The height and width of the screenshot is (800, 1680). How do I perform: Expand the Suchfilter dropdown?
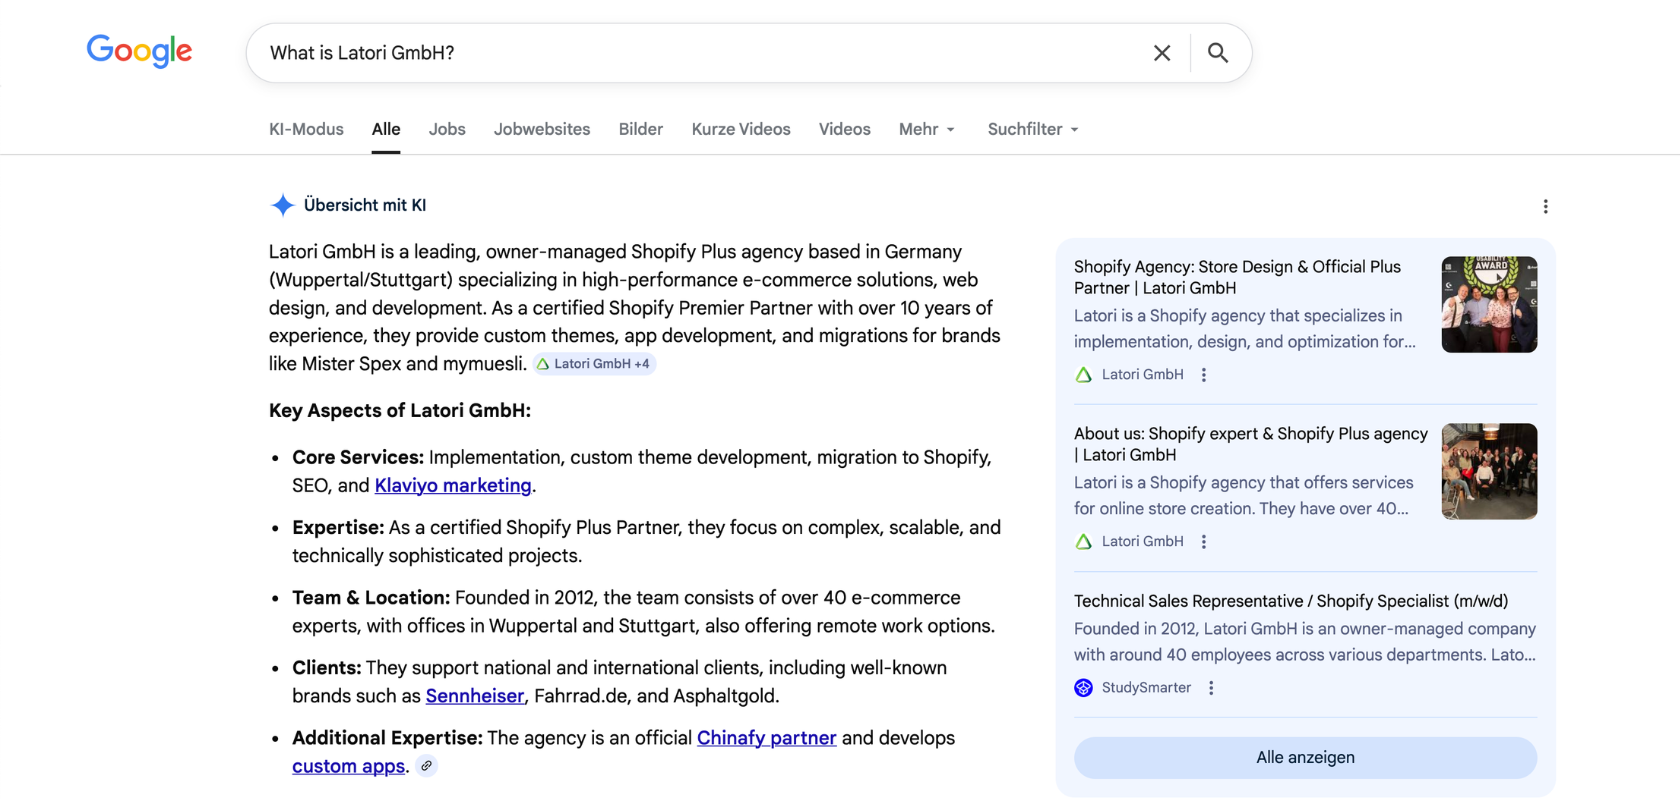pyautogui.click(x=1033, y=129)
